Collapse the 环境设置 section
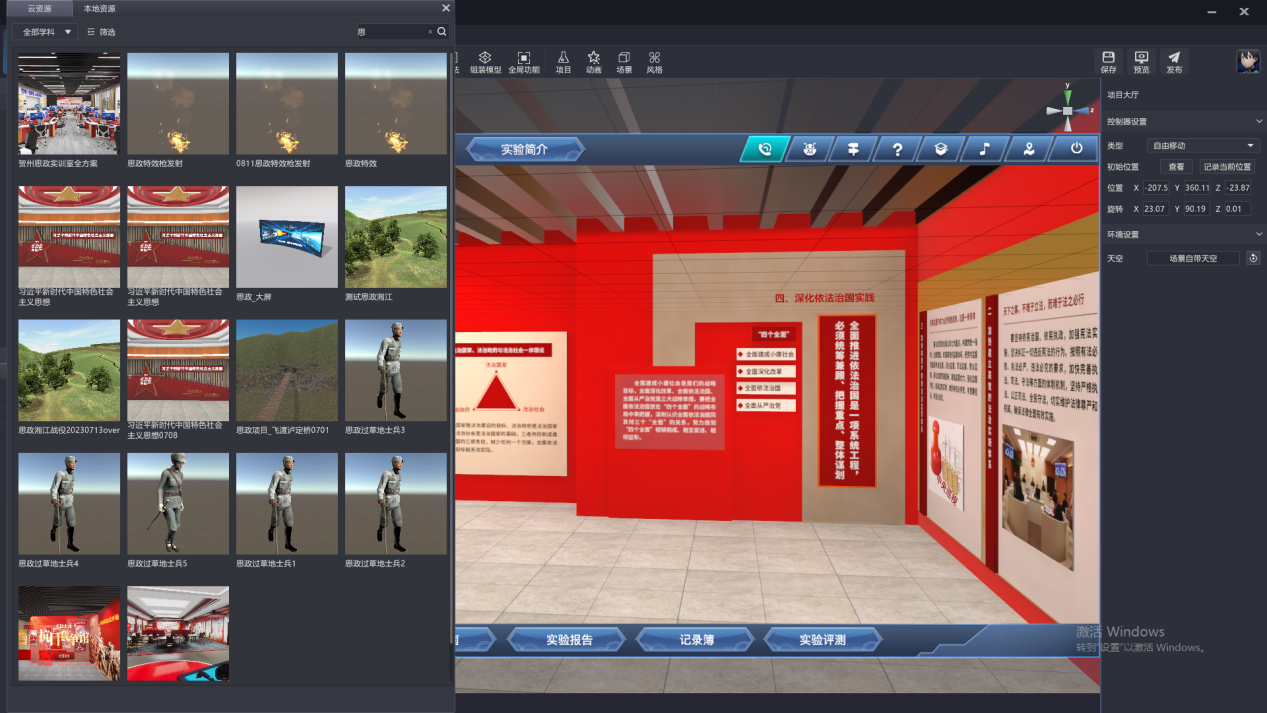Screen dimensions: 1267x713 (x=1258, y=234)
